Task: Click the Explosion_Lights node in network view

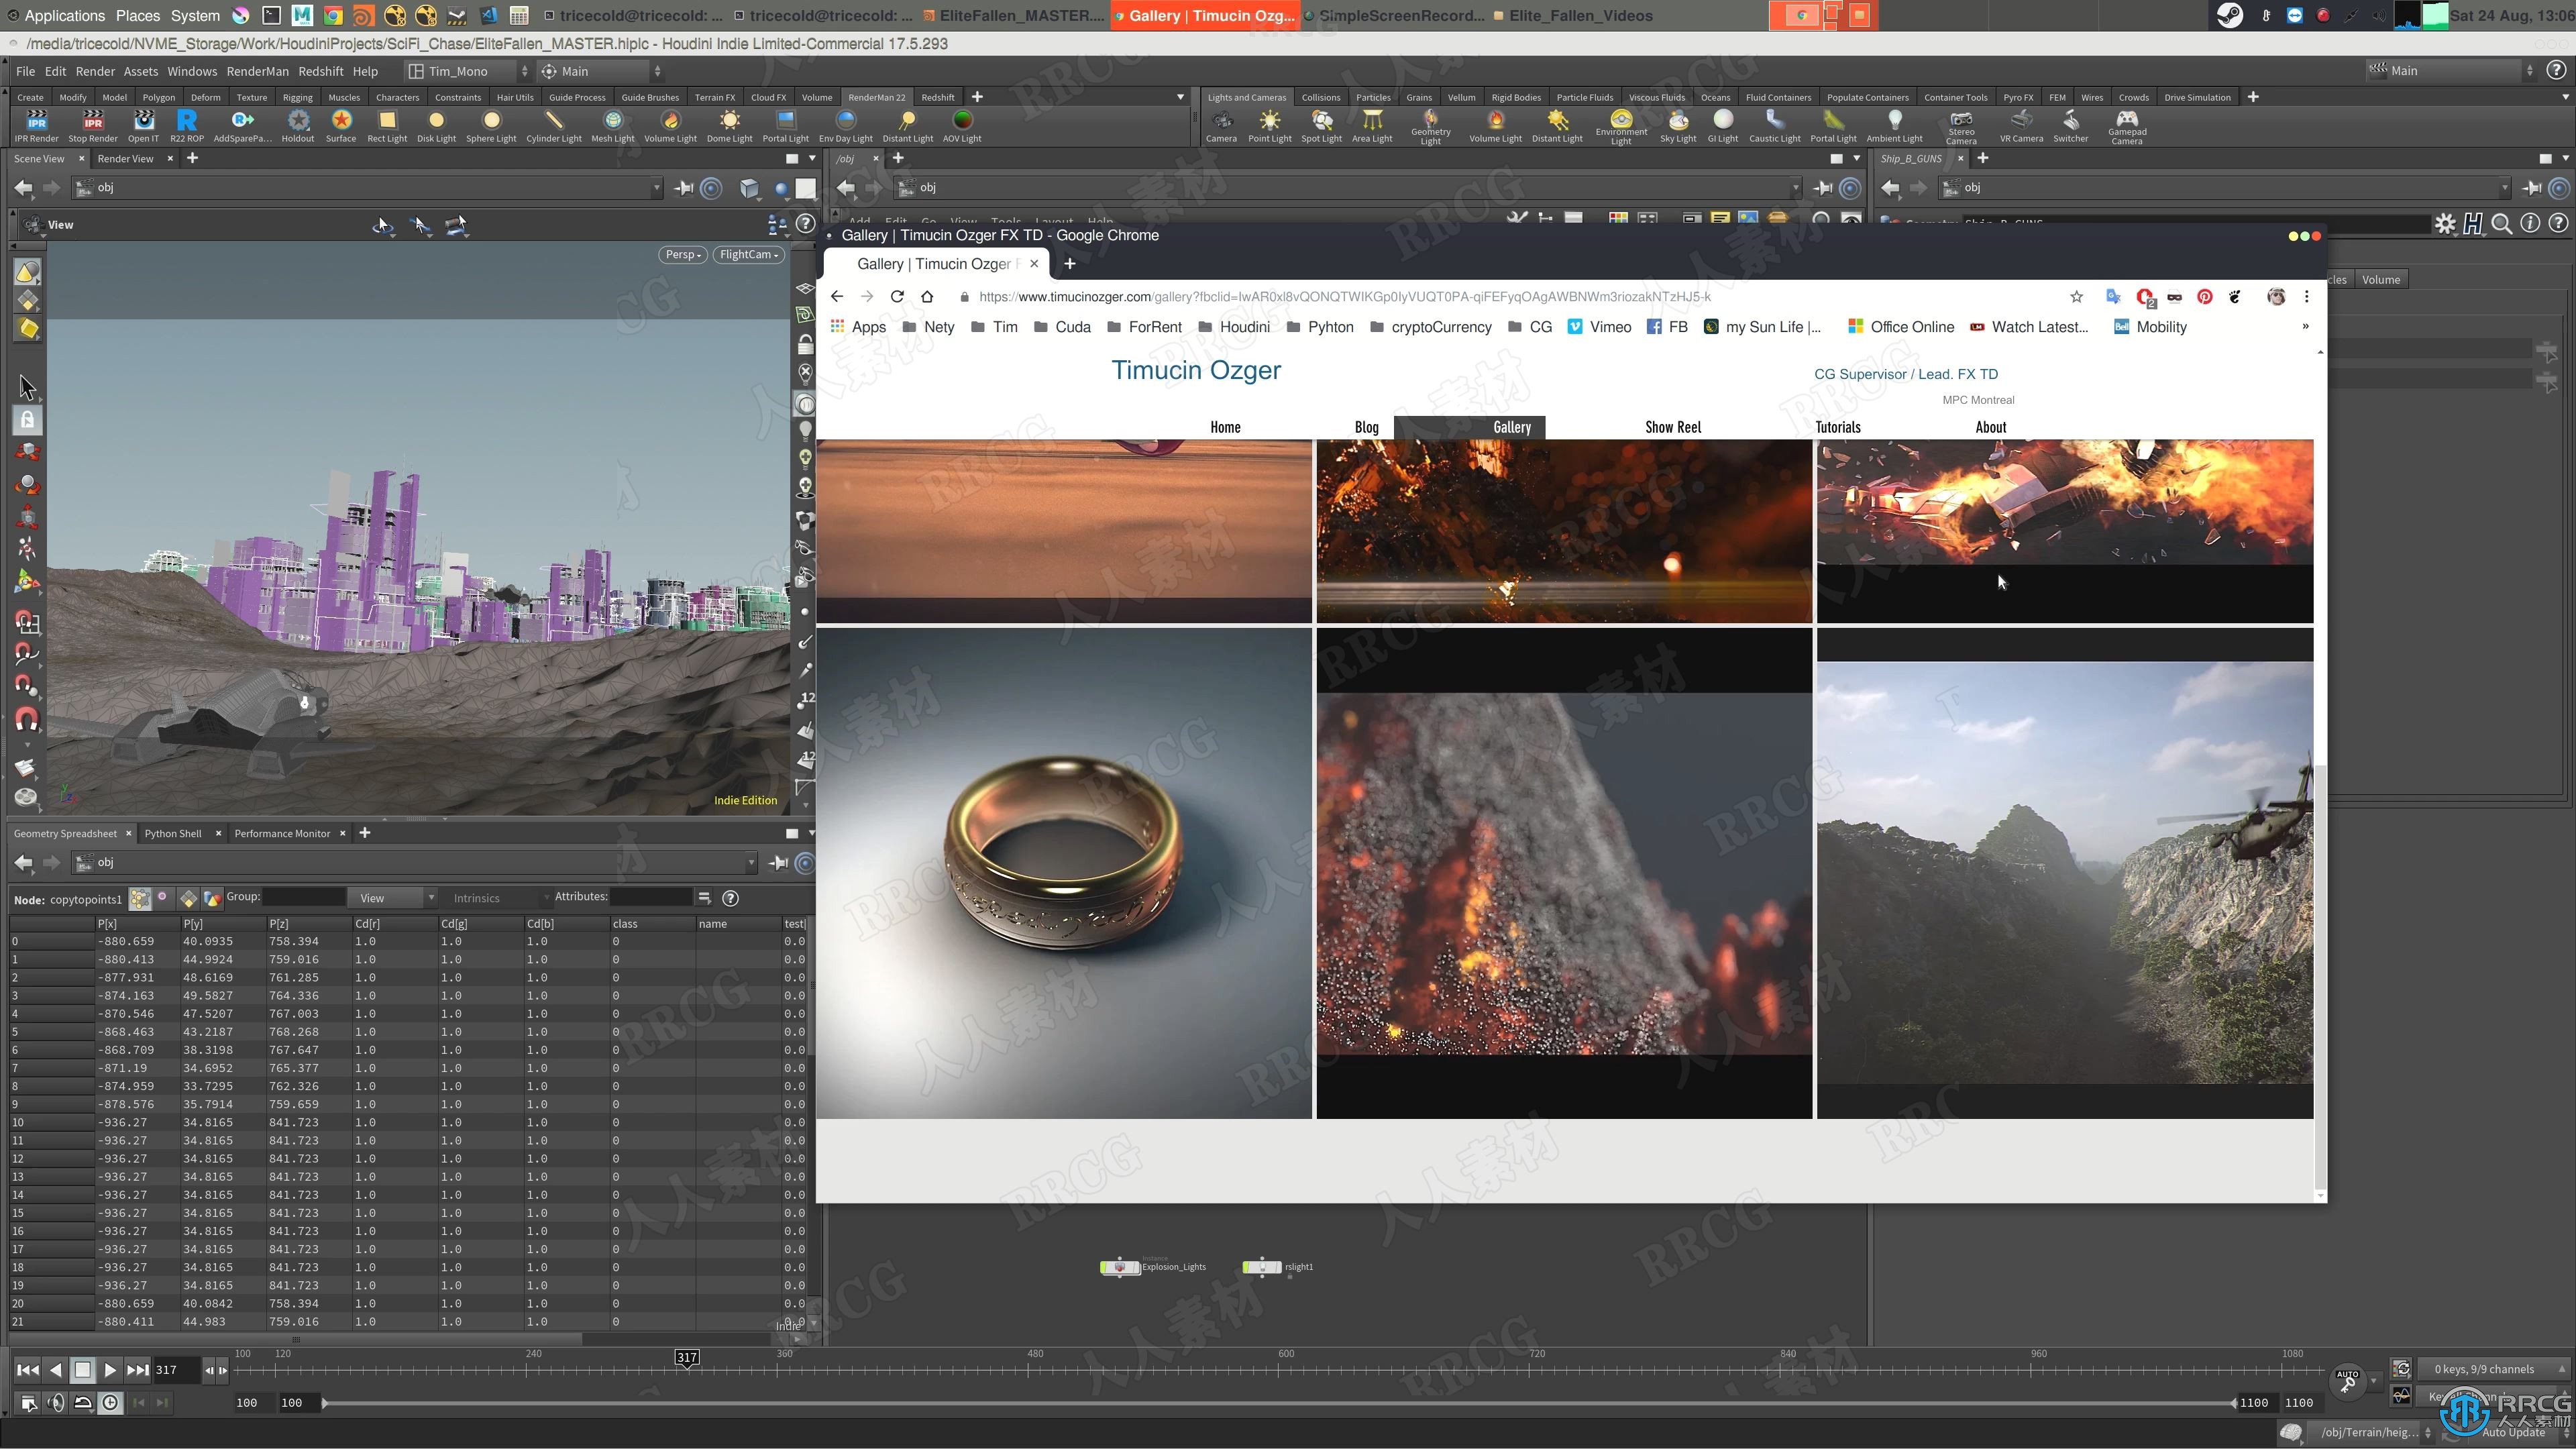Action: [1120, 1267]
